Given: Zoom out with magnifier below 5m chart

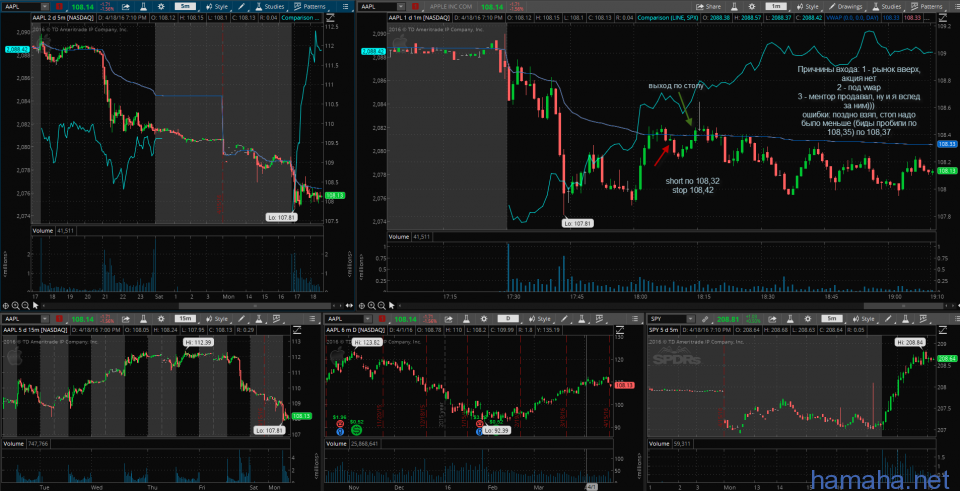Looking at the screenshot, I should click(x=26, y=305).
